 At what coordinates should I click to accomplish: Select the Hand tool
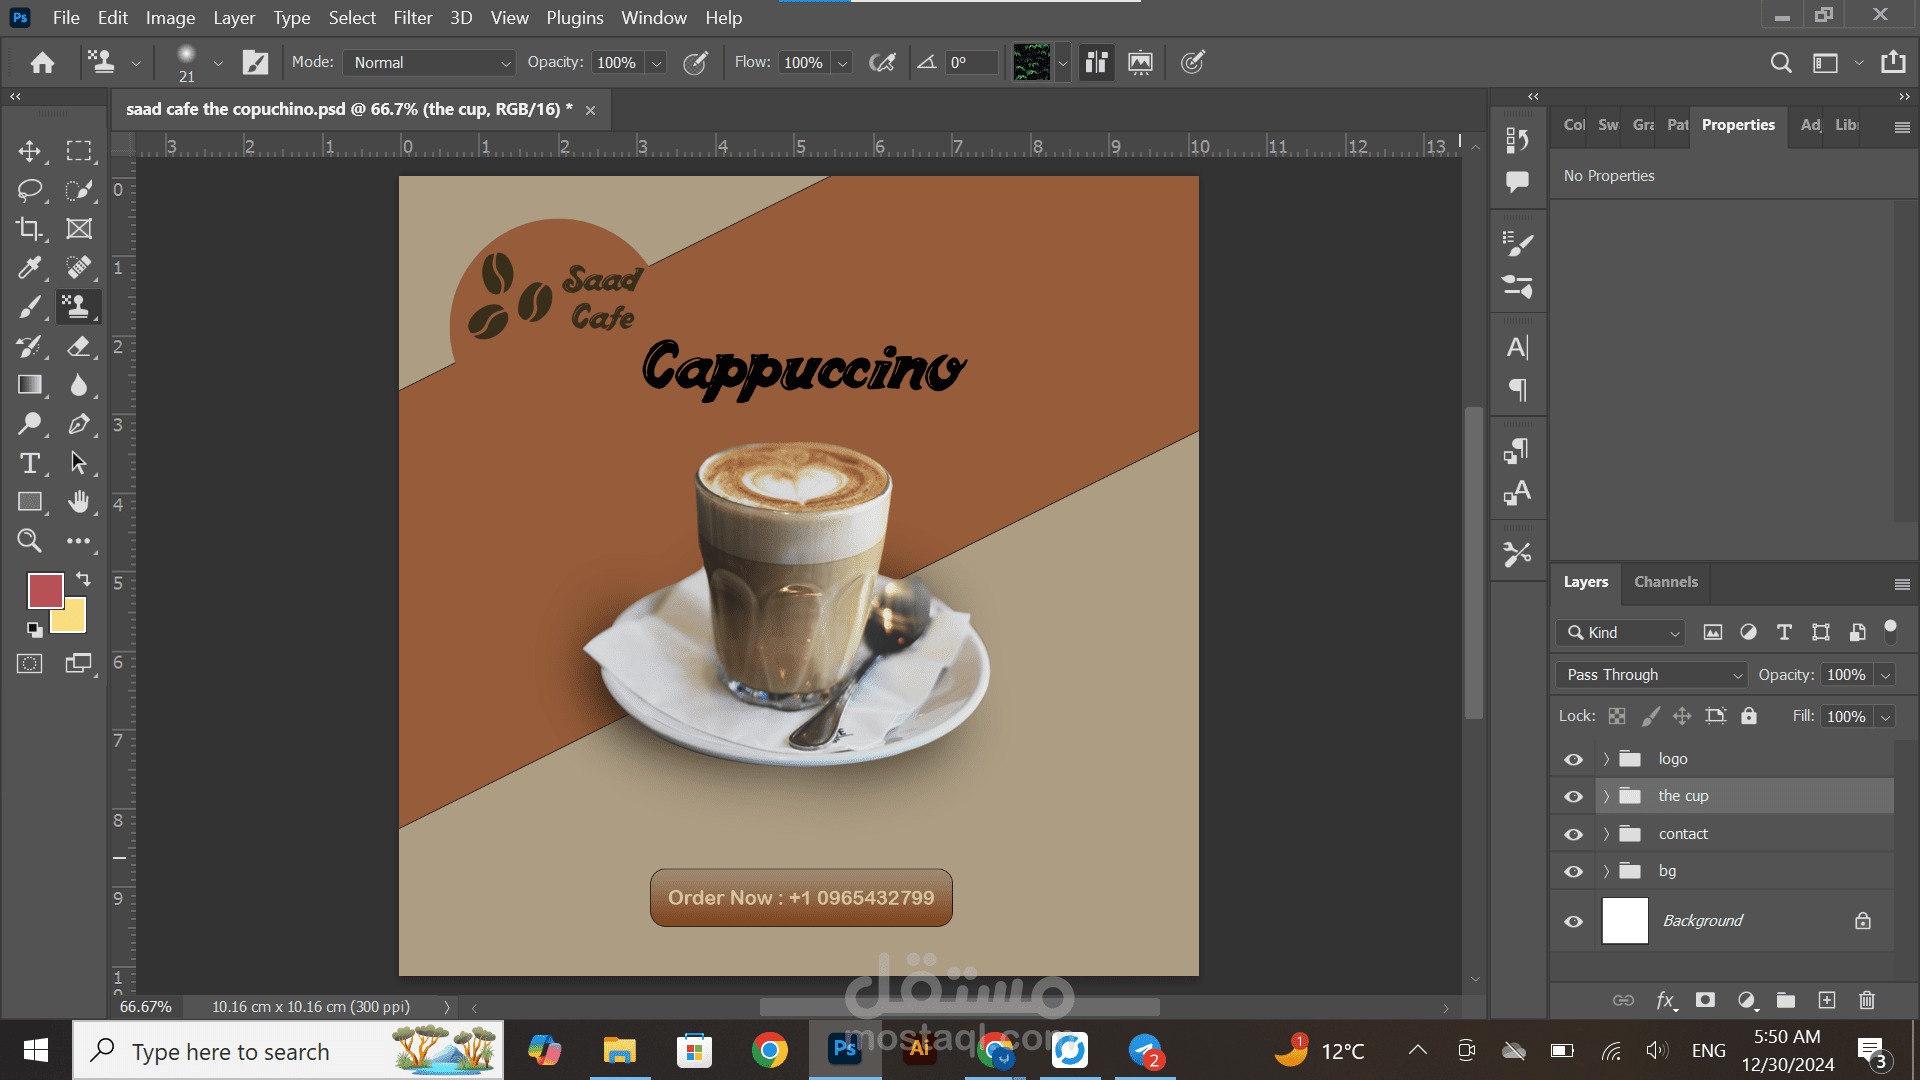(x=78, y=502)
